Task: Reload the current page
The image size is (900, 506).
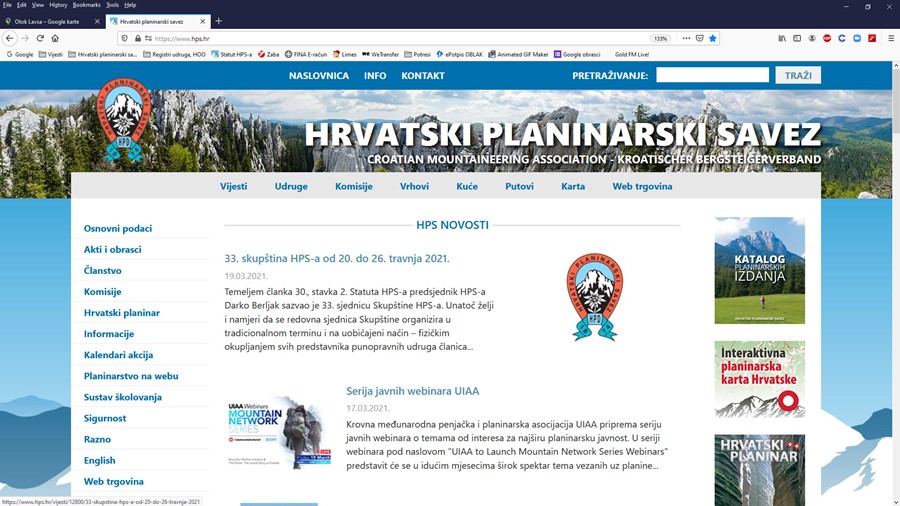Action: tap(40, 38)
